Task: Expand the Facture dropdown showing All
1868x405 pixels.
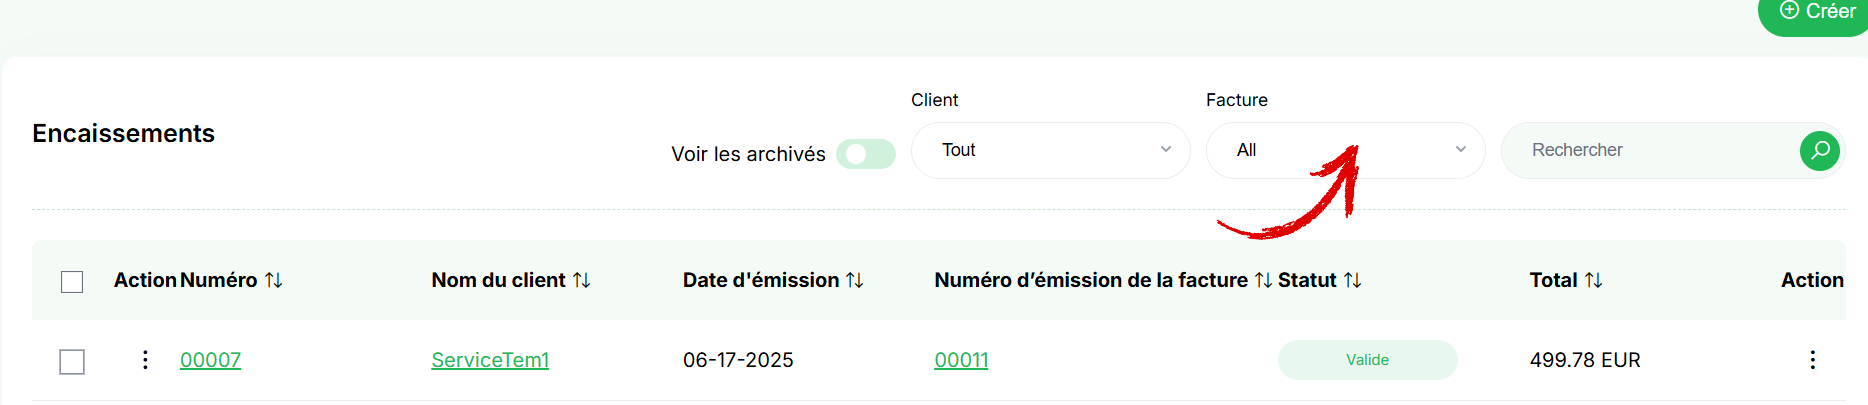Action: (x=1345, y=150)
